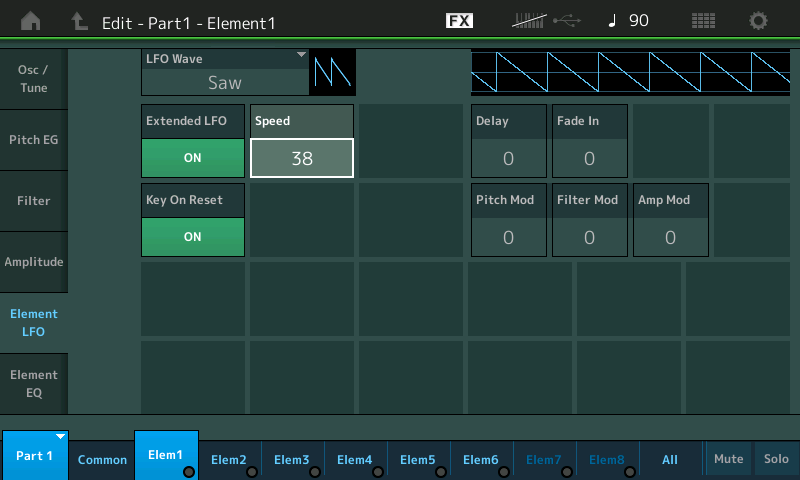Toggle Key On Reset off
800x480 pixels.
tap(192, 236)
